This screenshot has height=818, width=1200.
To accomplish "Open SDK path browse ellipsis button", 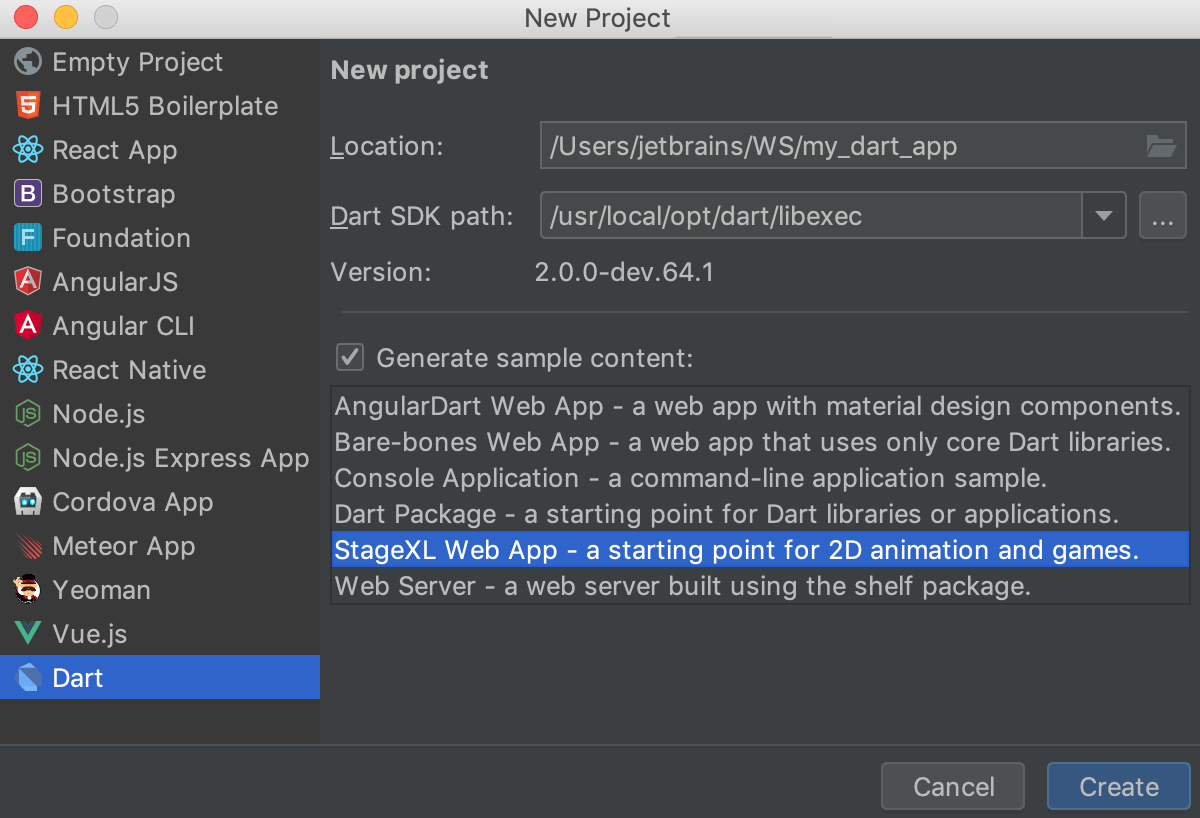I will (1162, 216).
